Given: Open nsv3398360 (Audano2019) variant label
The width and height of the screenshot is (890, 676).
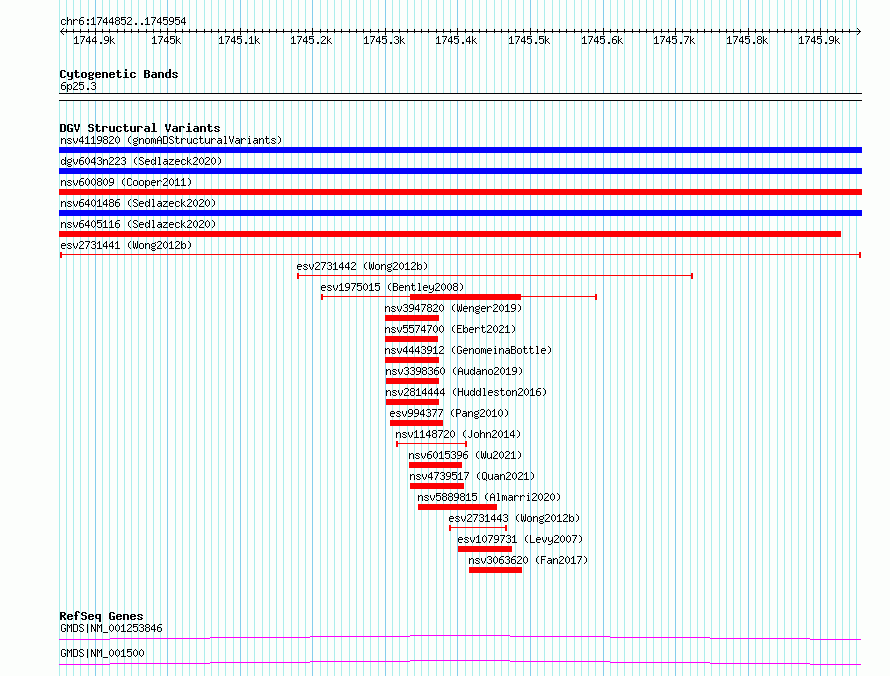Looking at the screenshot, I should coord(454,371).
